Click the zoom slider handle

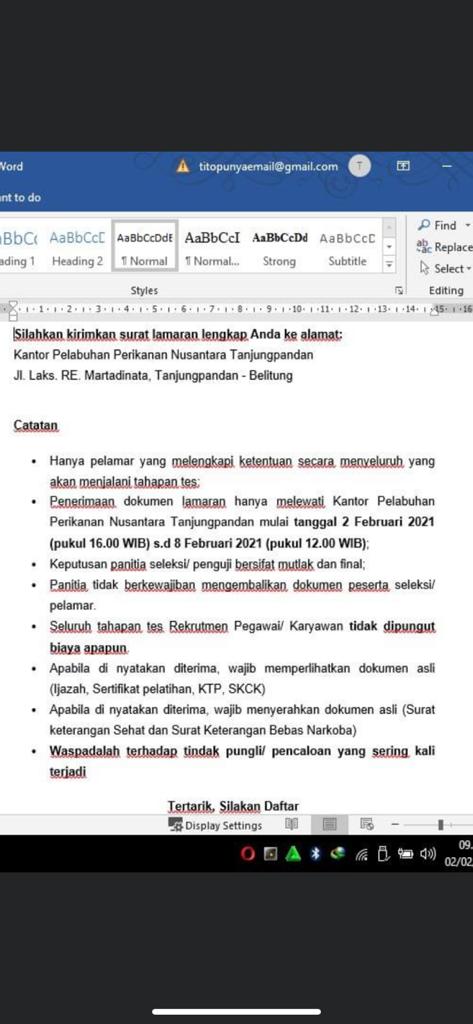pos(440,825)
